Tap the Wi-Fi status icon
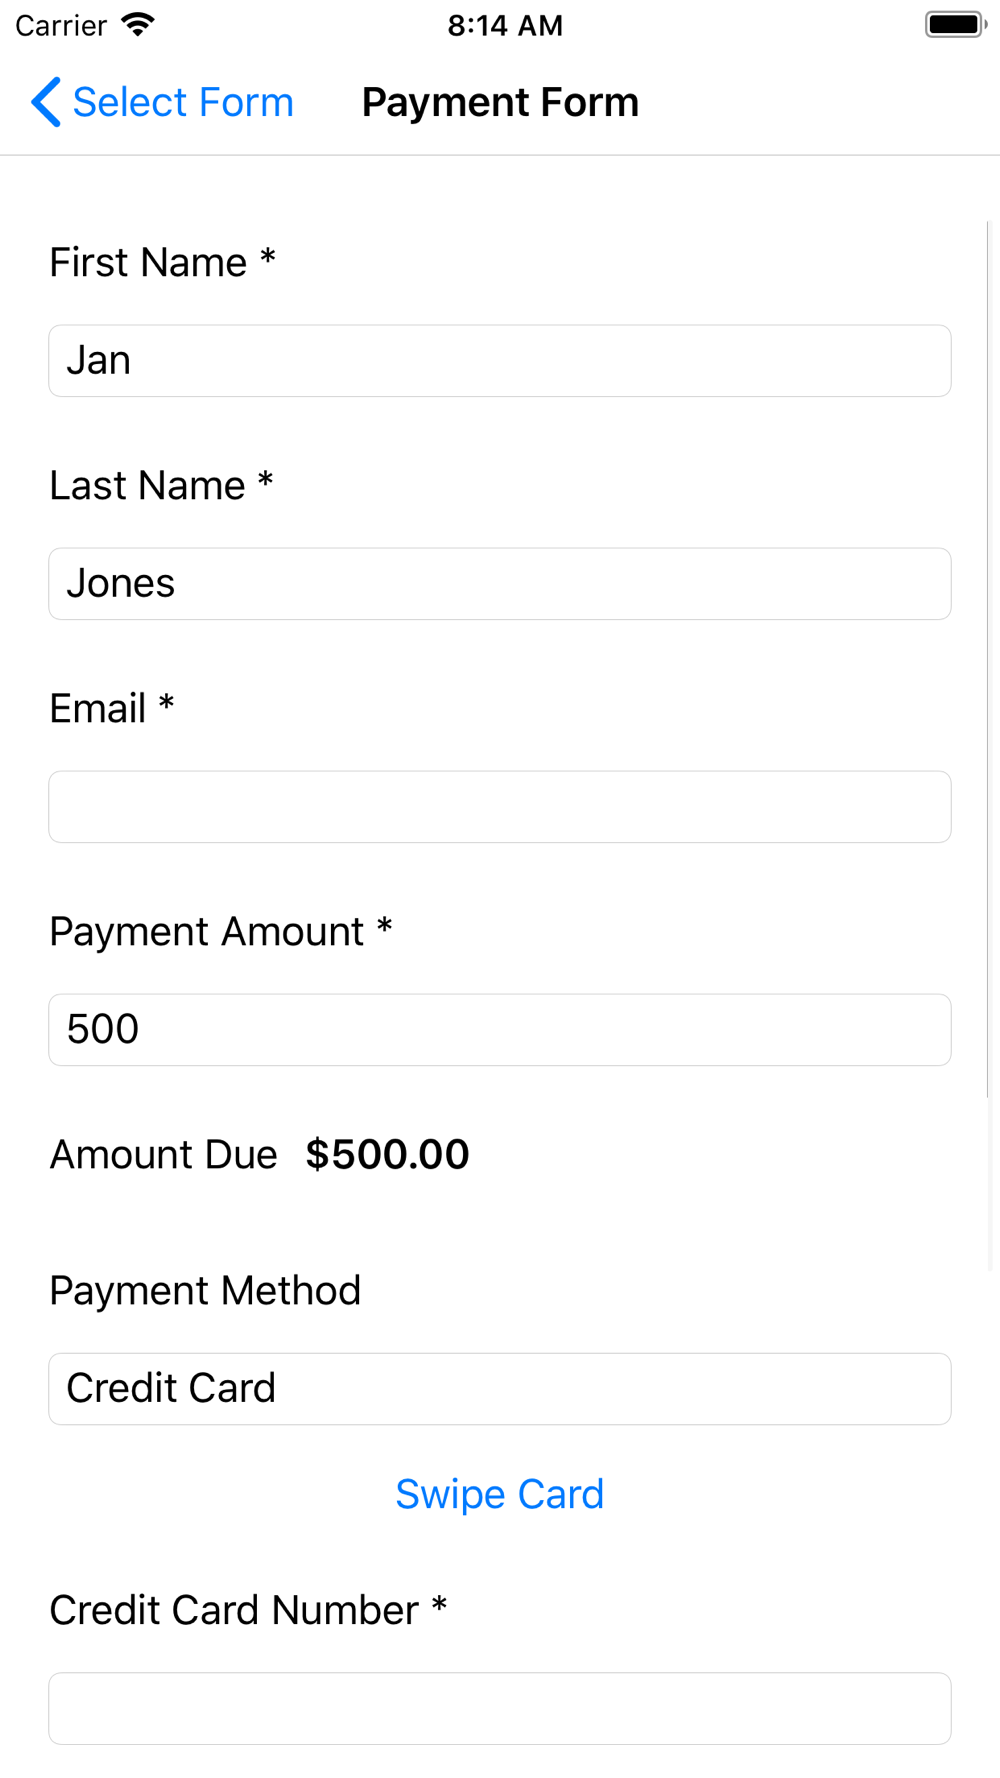This screenshot has height=1778, width=1000. click(138, 25)
